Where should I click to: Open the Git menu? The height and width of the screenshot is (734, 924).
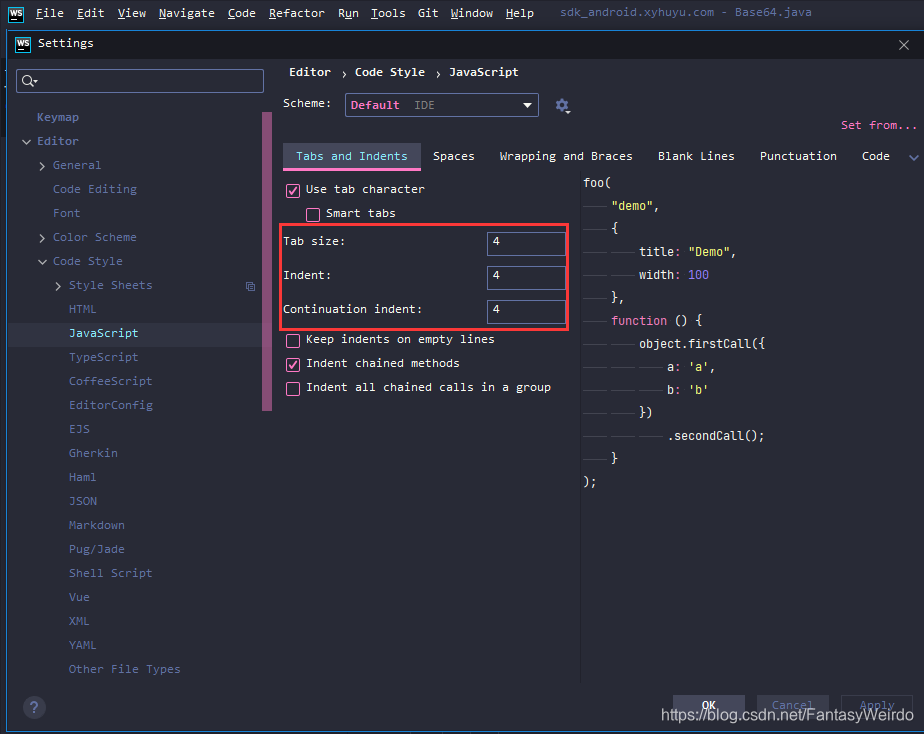[x=428, y=13]
